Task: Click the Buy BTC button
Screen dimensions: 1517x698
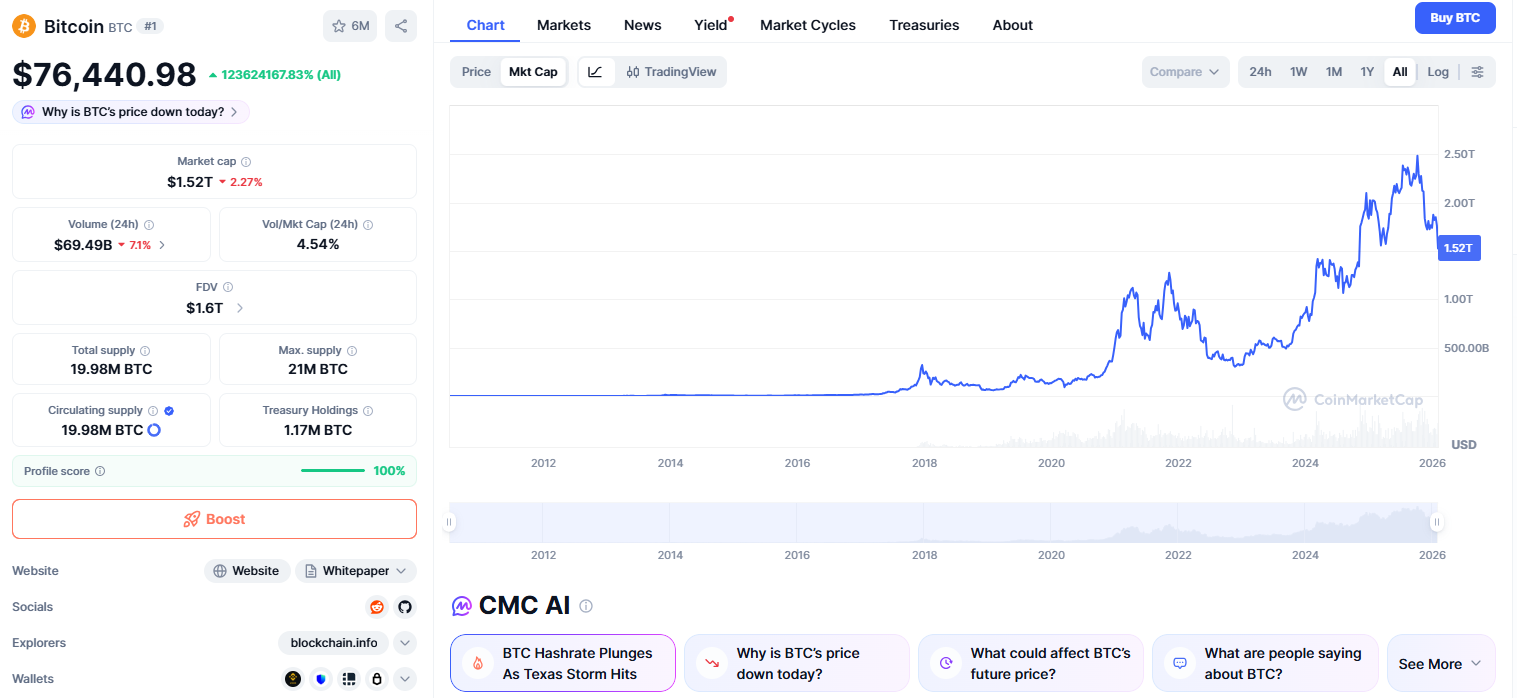Action: tap(1454, 18)
